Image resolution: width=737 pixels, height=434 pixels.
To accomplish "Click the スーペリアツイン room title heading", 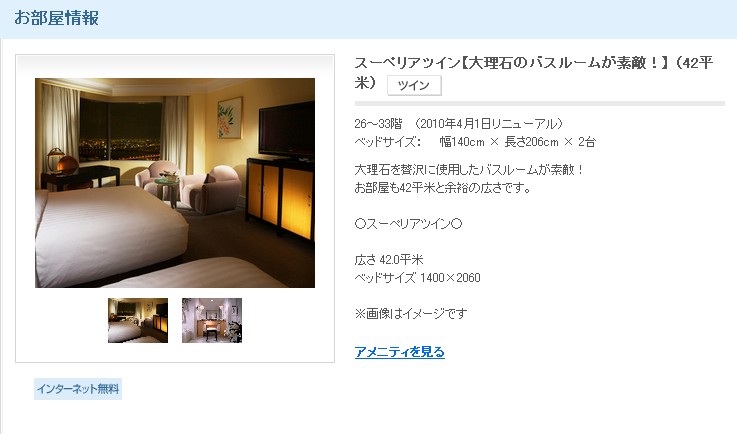I will pos(534,72).
